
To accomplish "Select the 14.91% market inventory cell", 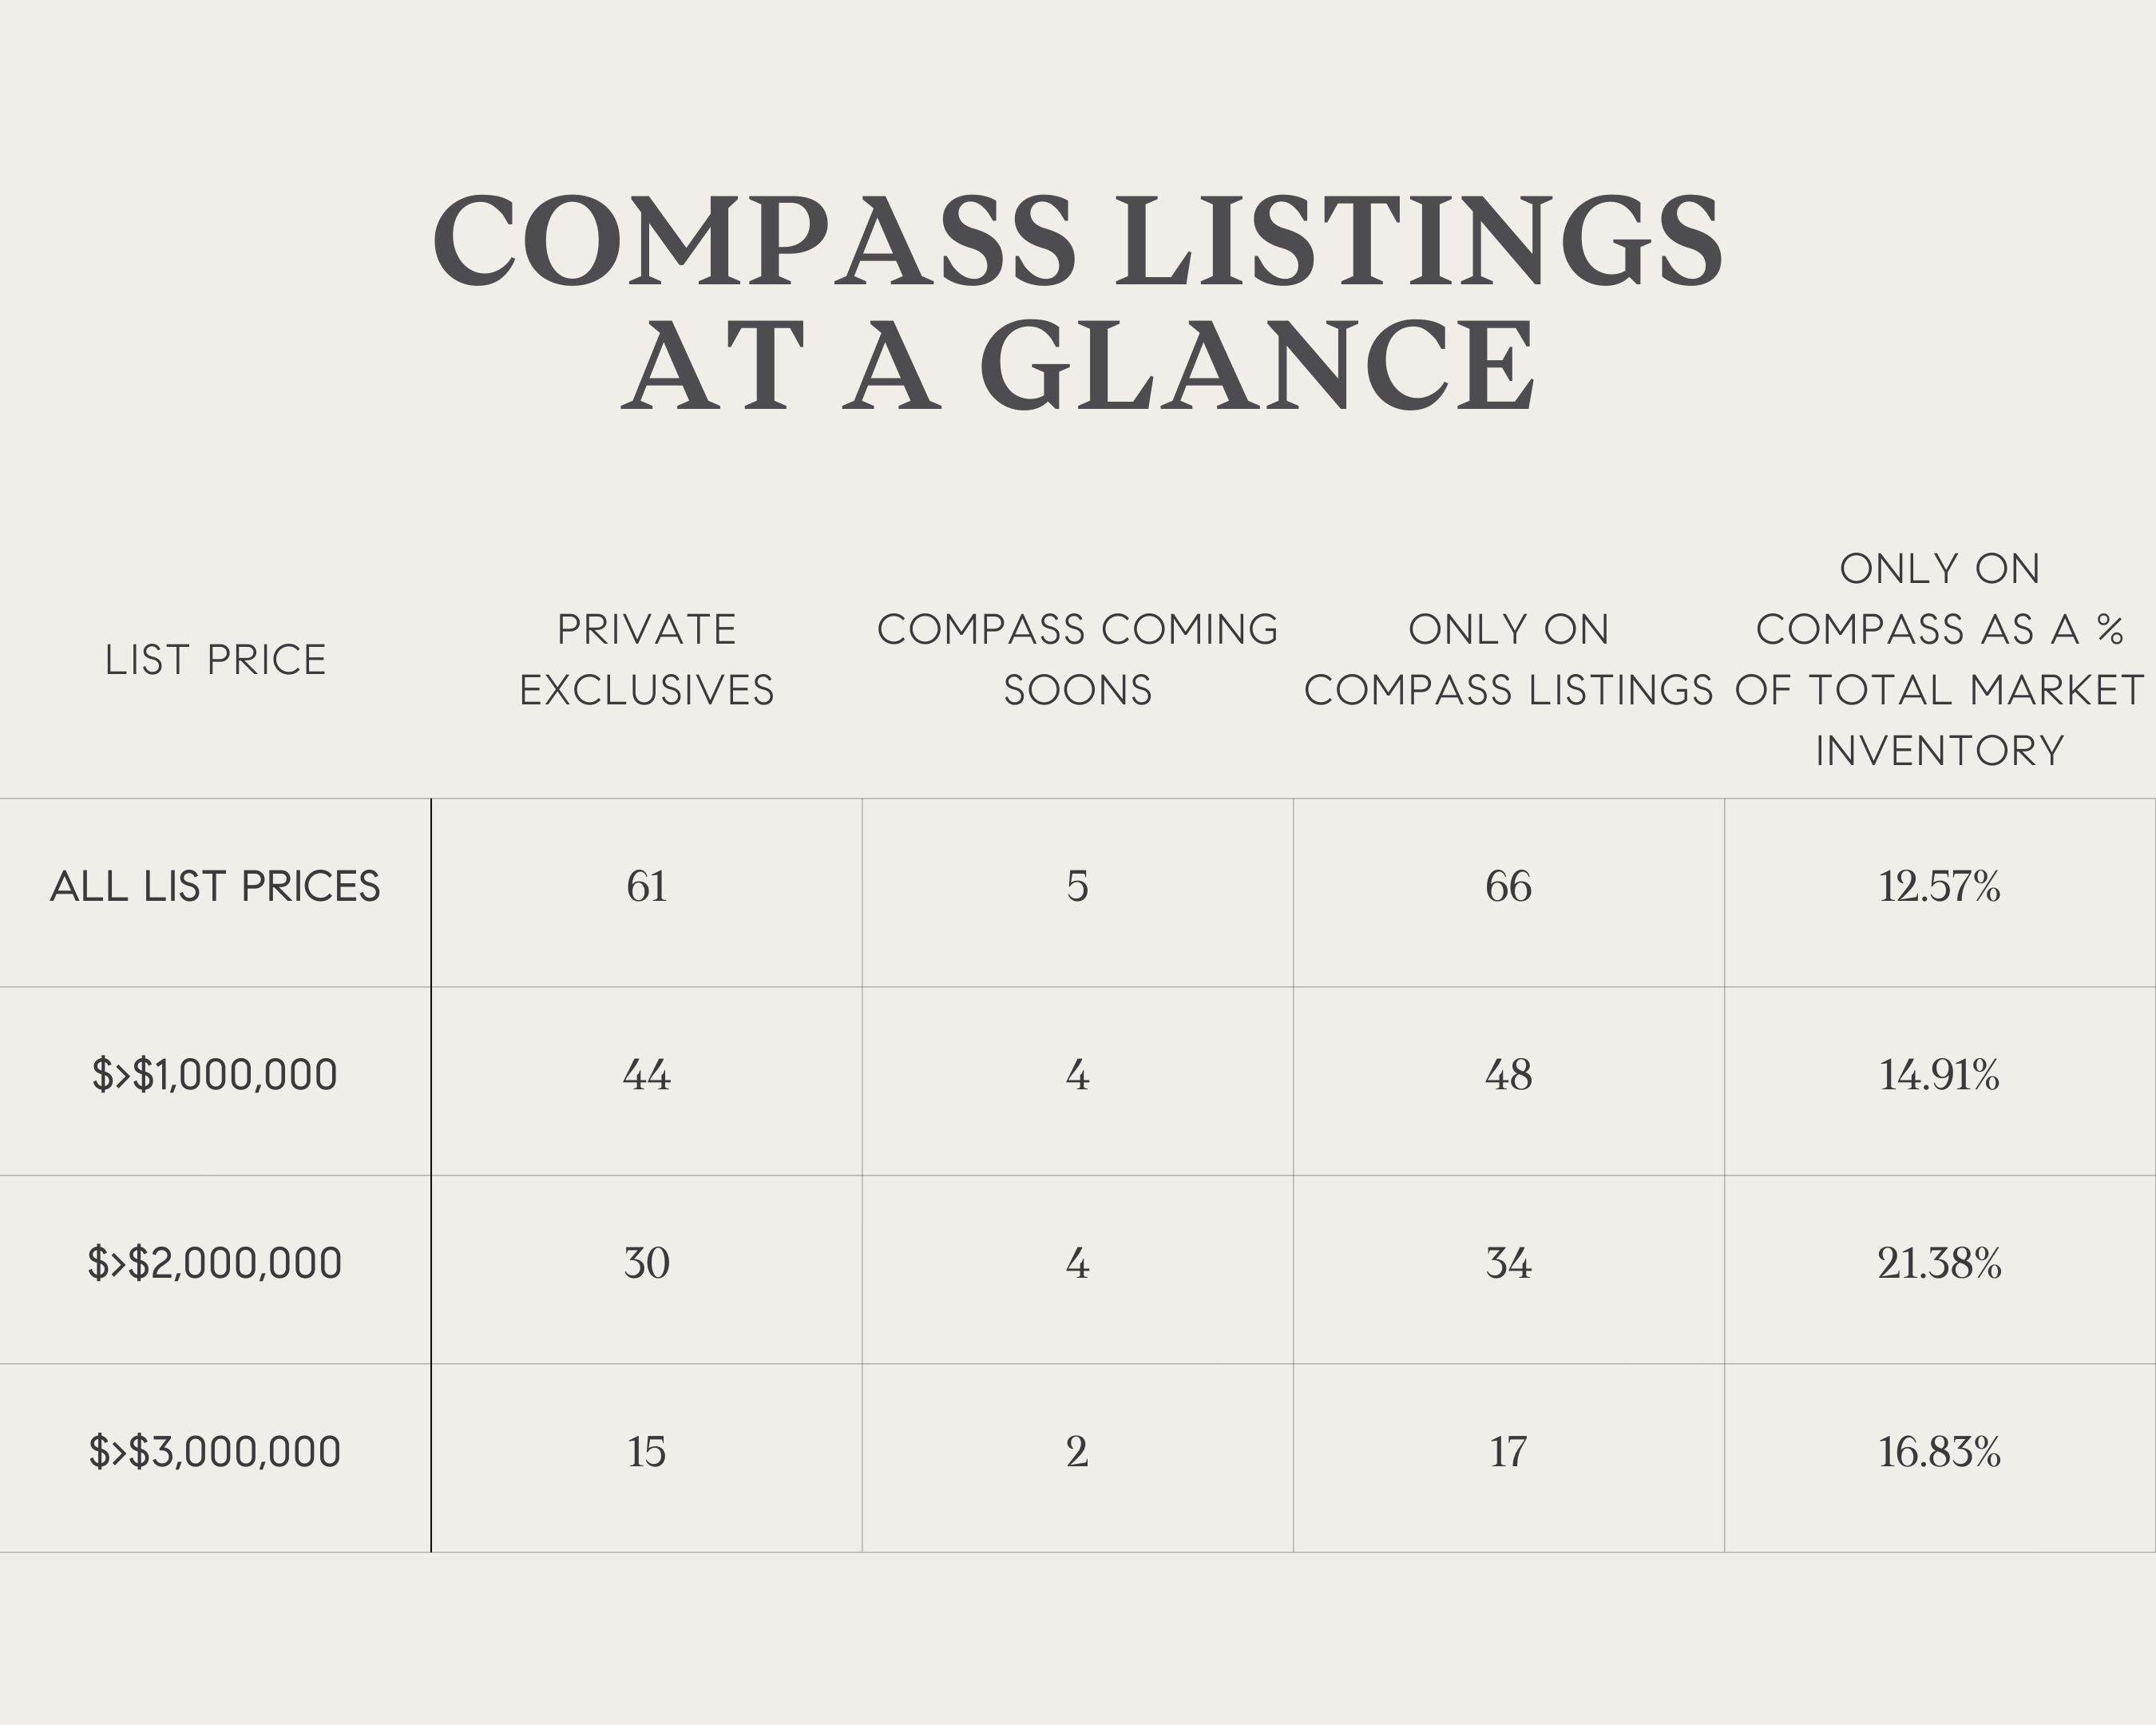I will click(1939, 1075).
